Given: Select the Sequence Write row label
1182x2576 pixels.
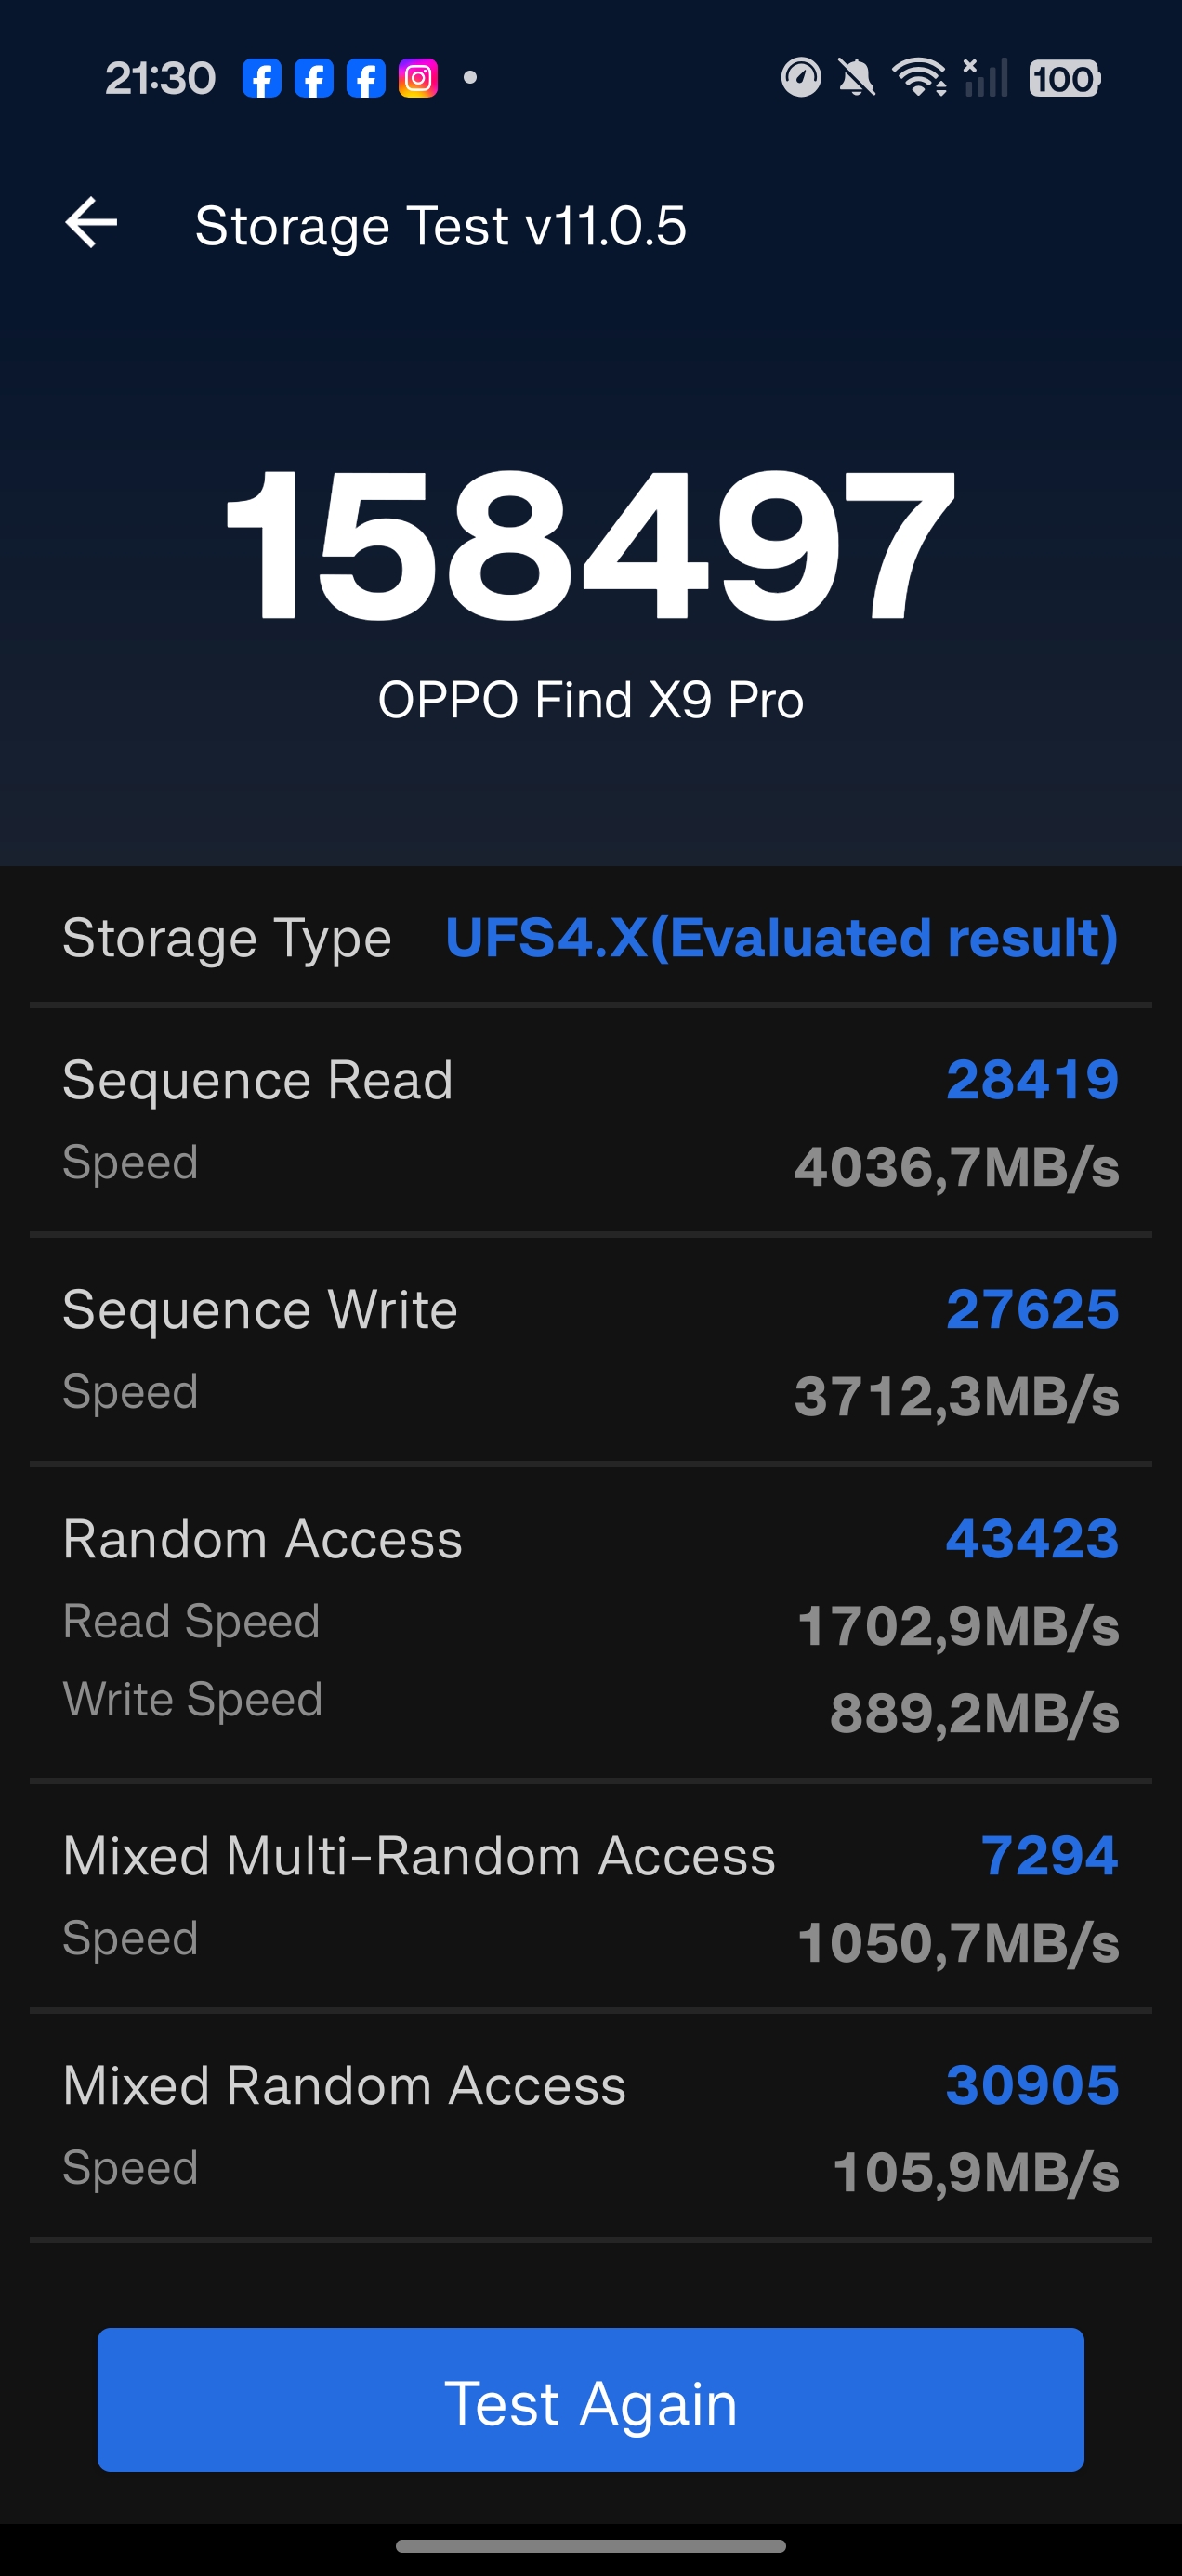Looking at the screenshot, I should (260, 1310).
